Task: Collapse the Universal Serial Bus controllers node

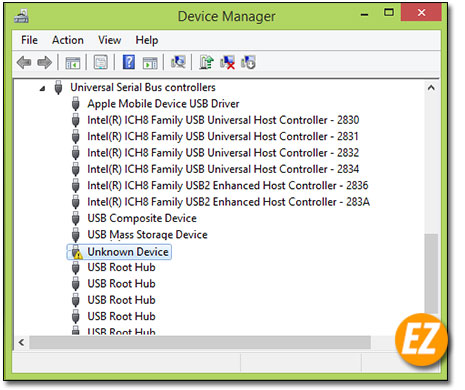Action: pos(42,88)
